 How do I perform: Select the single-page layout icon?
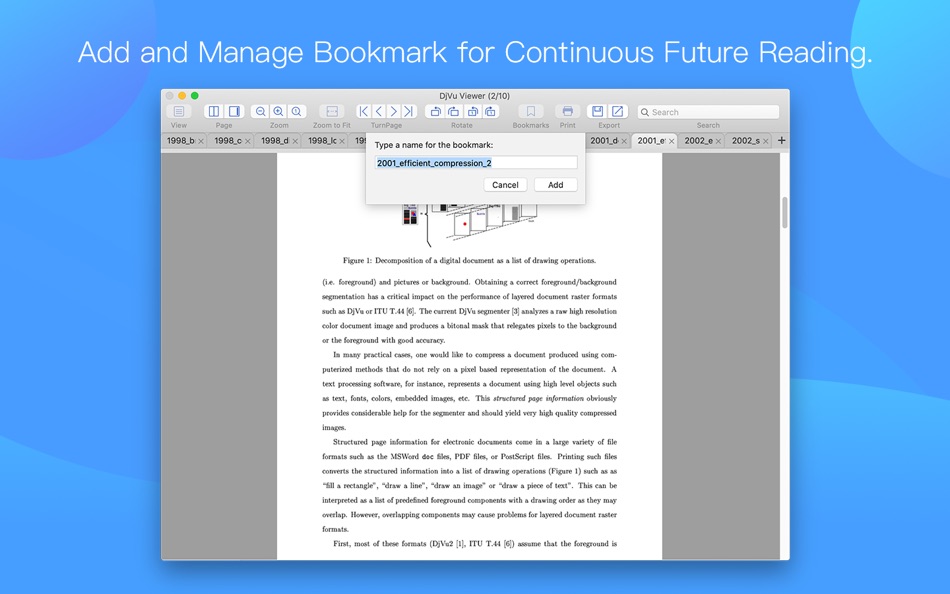pos(234,112)
